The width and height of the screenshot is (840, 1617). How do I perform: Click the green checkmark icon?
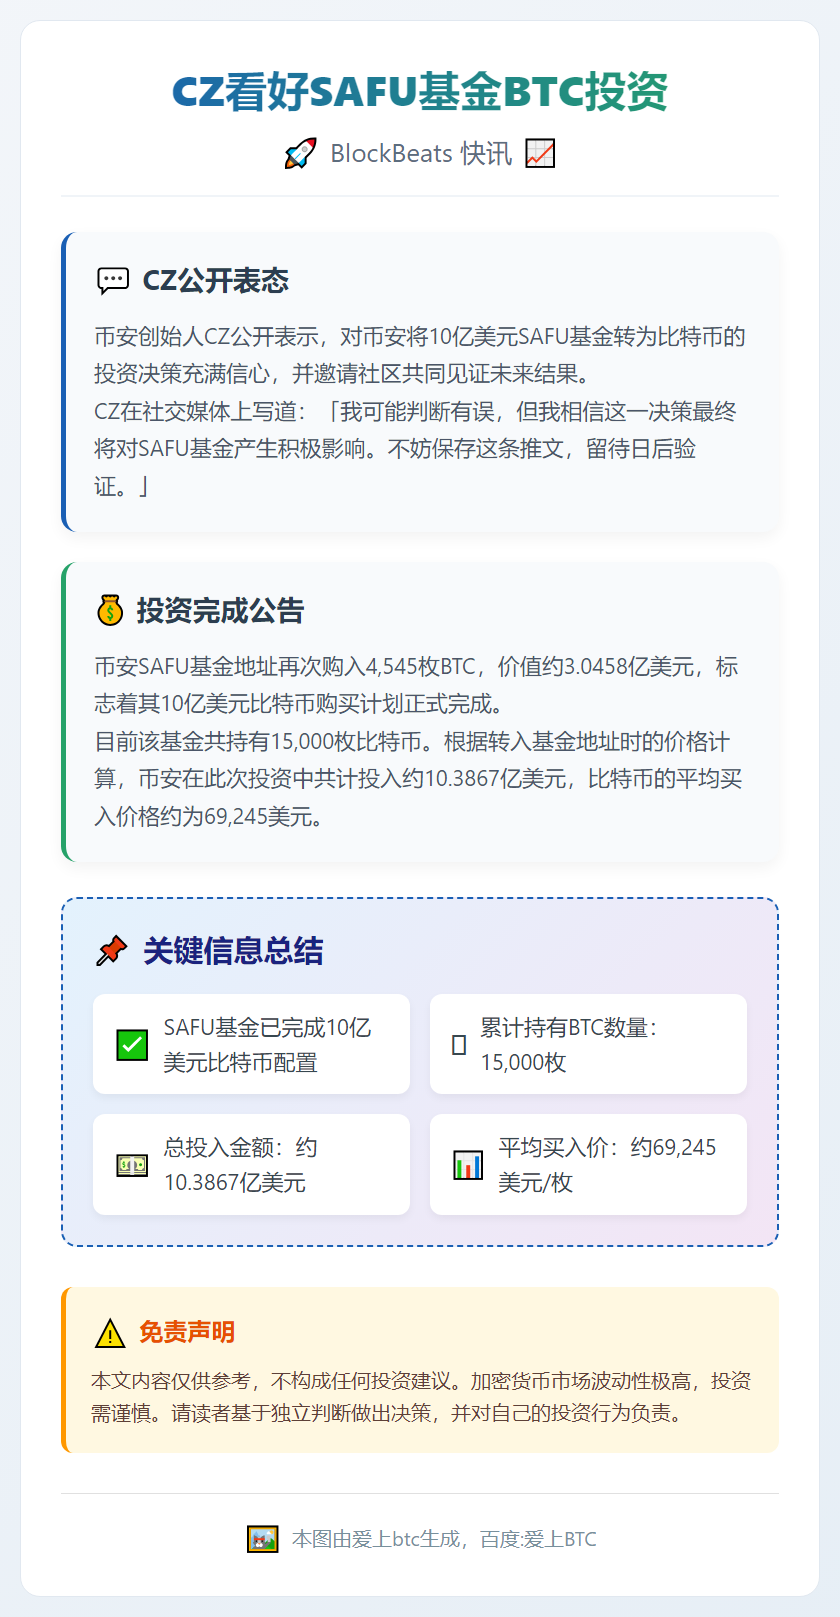tap(132, 1044)
